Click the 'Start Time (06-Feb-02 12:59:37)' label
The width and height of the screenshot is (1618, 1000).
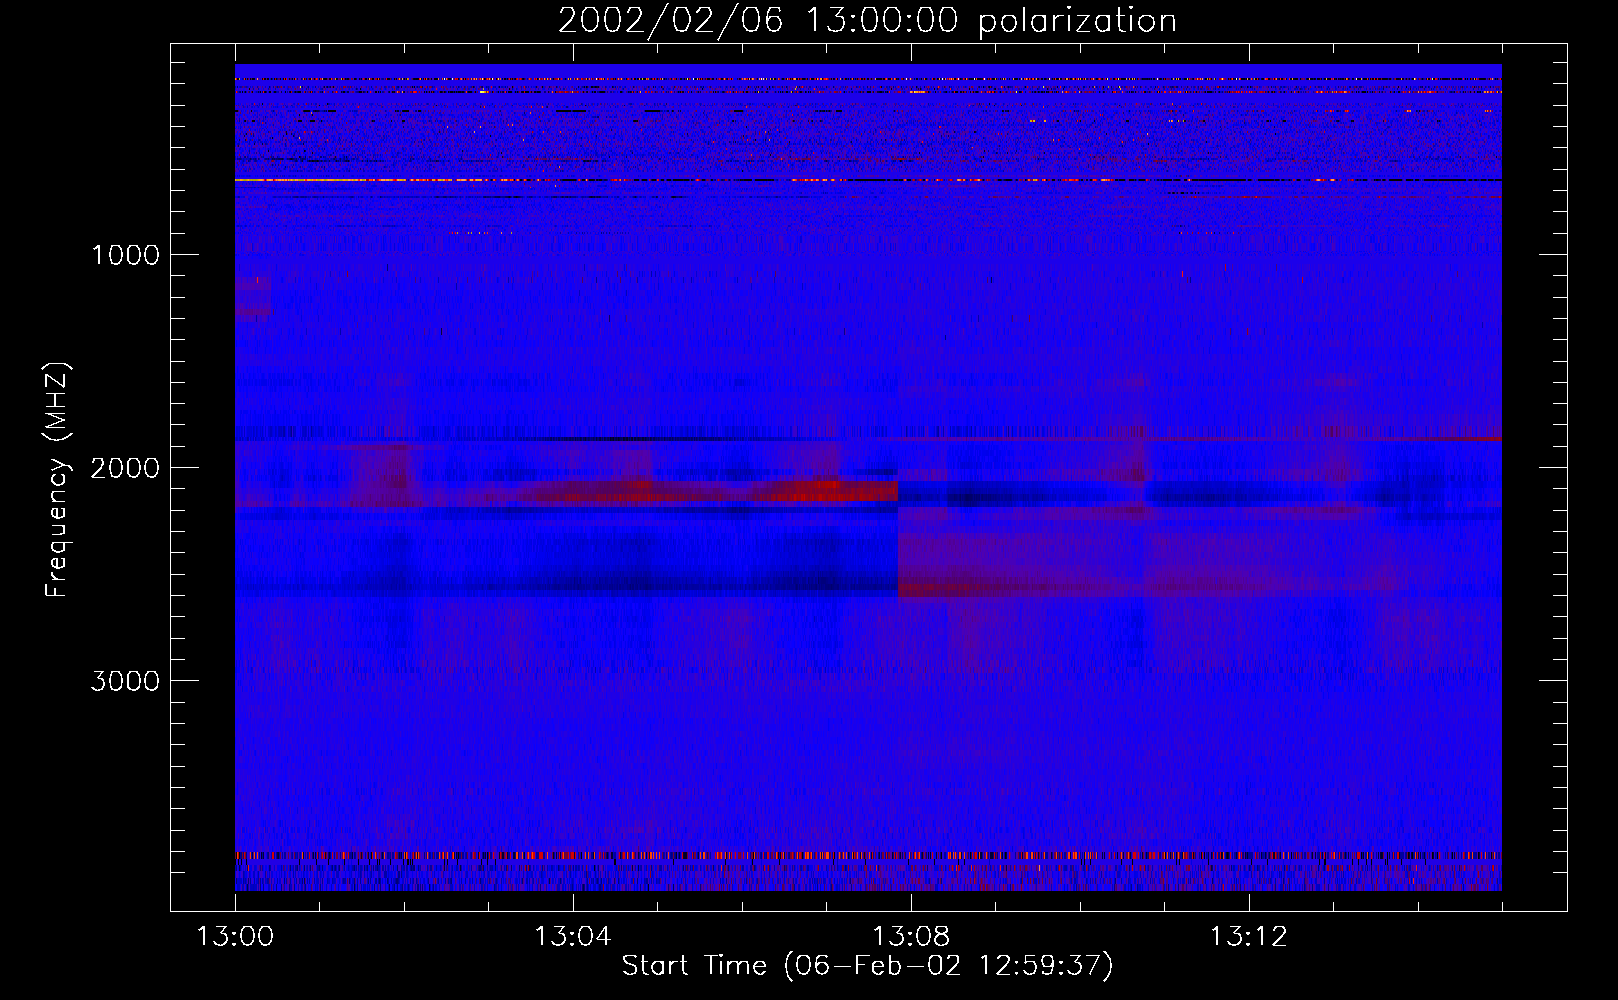pos(867,966)
